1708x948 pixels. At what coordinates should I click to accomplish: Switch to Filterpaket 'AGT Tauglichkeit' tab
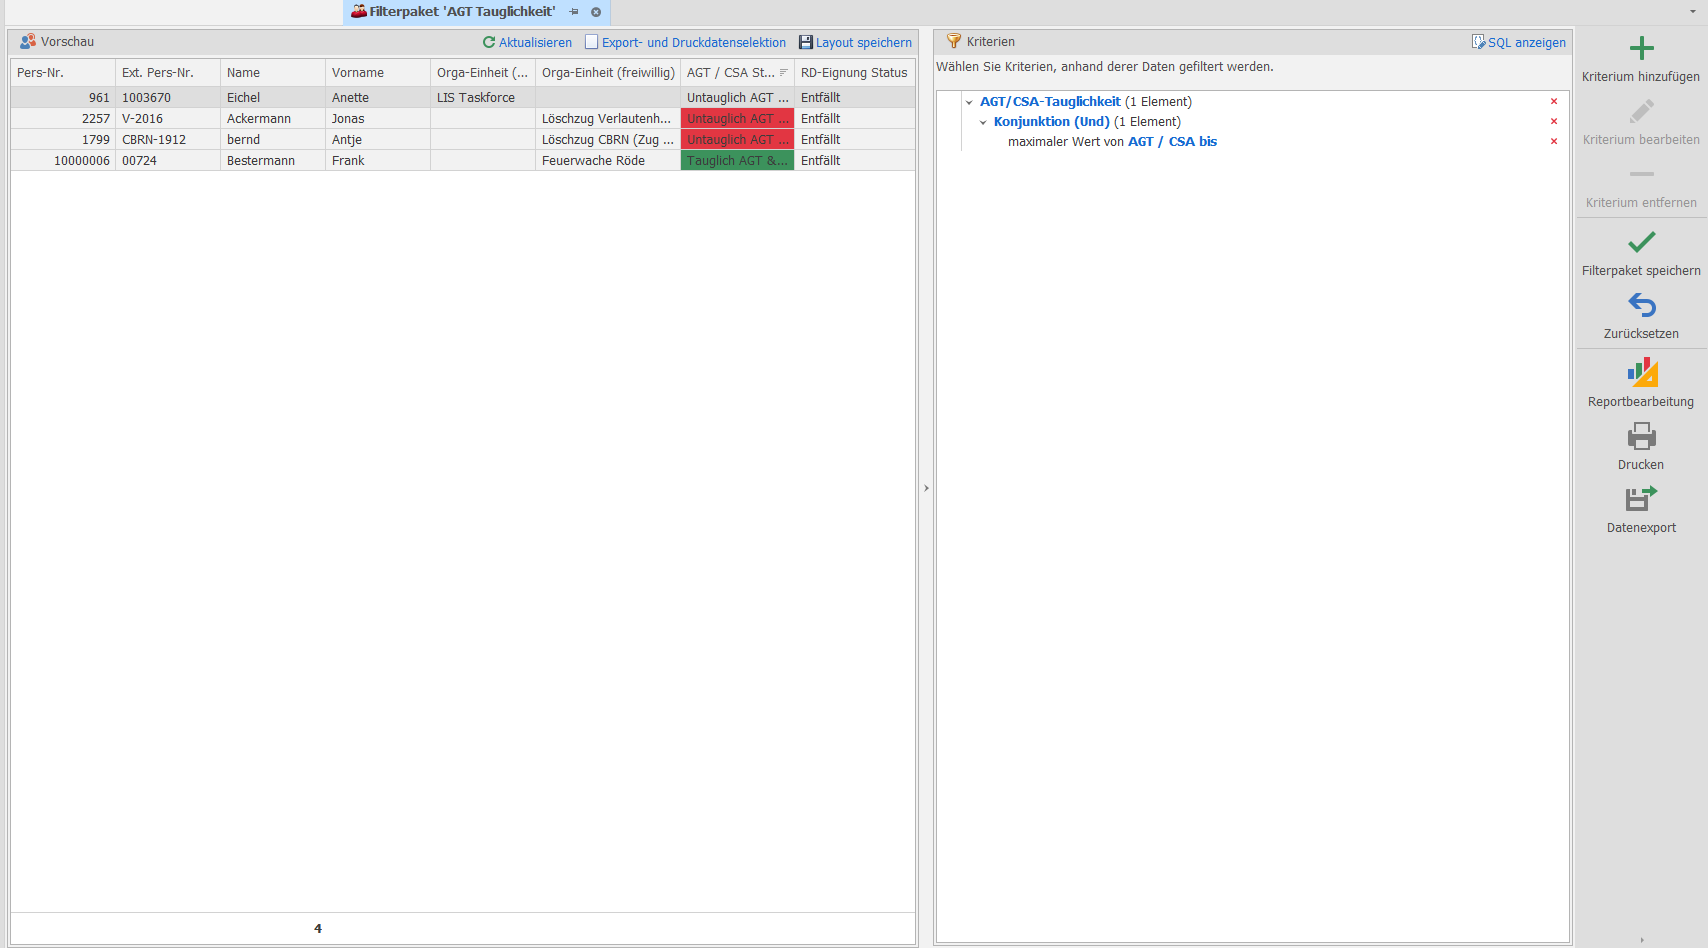[462, 12]
